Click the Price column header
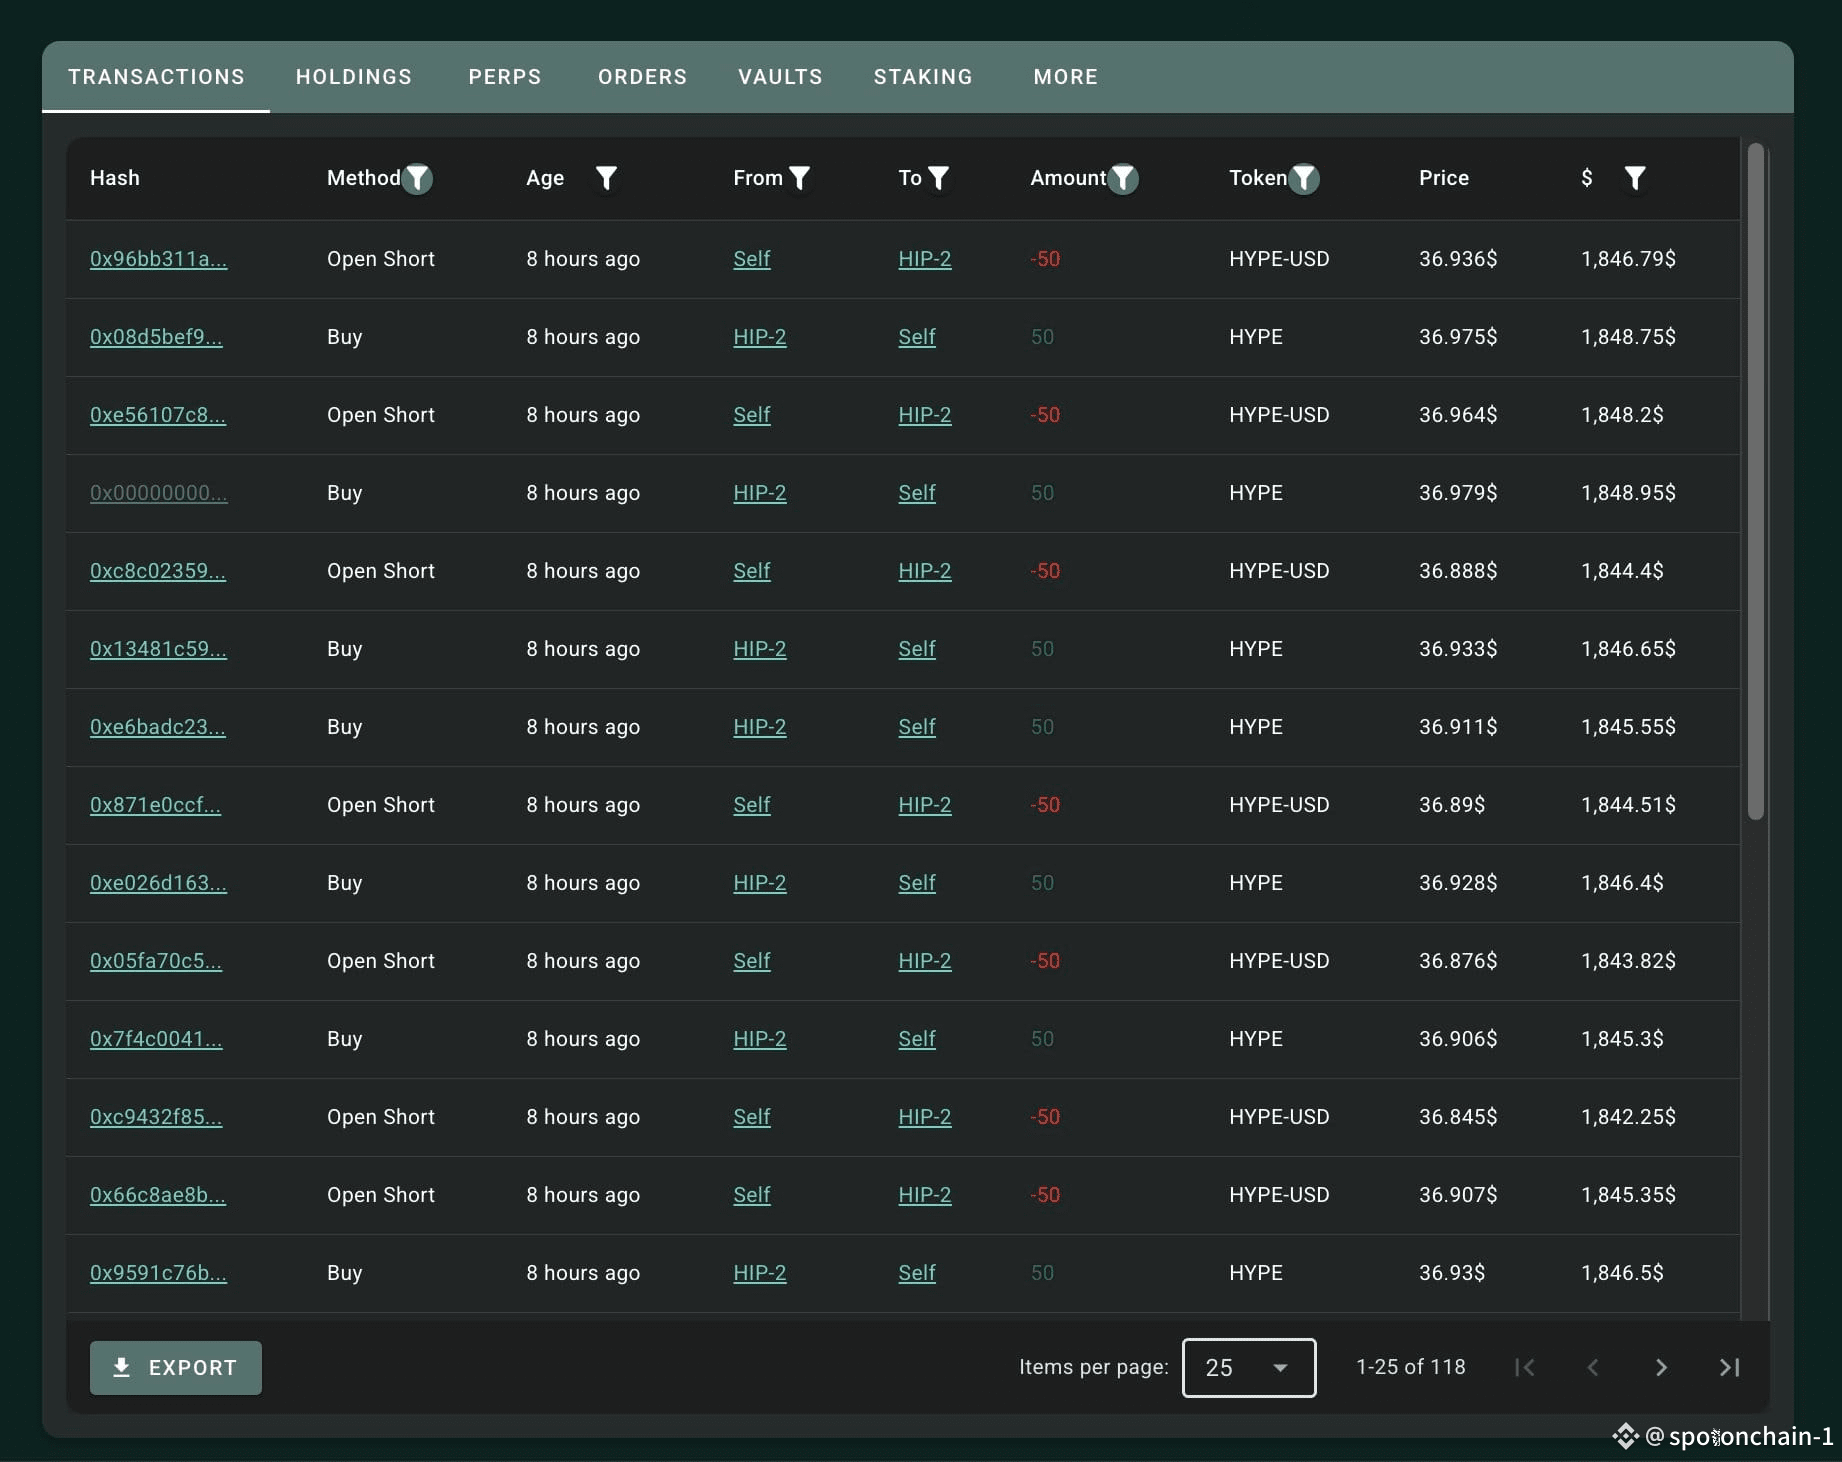Viewport: 1842px width, 1462px height. coord(1444,178)
